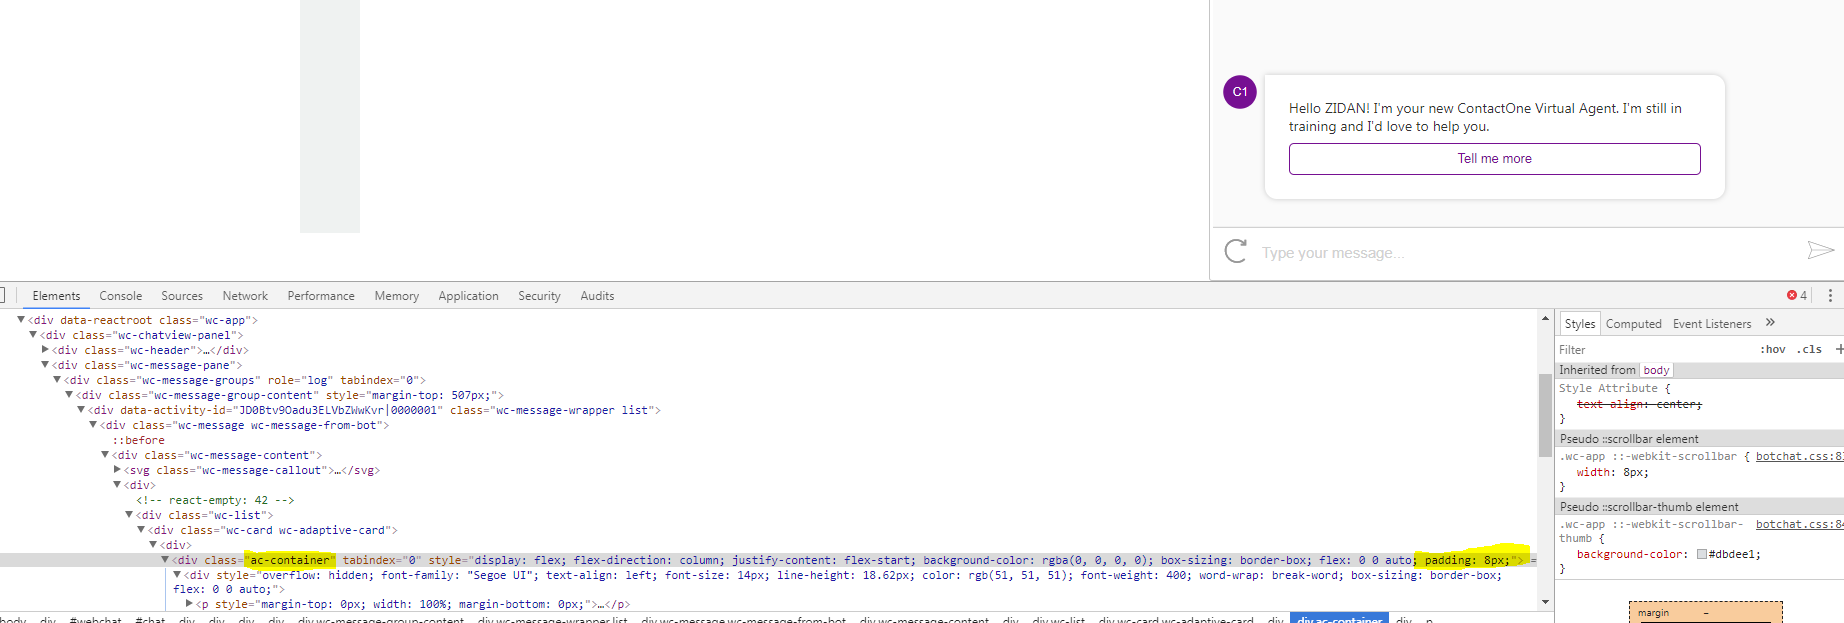1844x623 pixels.
Task: Click the C1 bot avatar circle
Action: 1240,92
